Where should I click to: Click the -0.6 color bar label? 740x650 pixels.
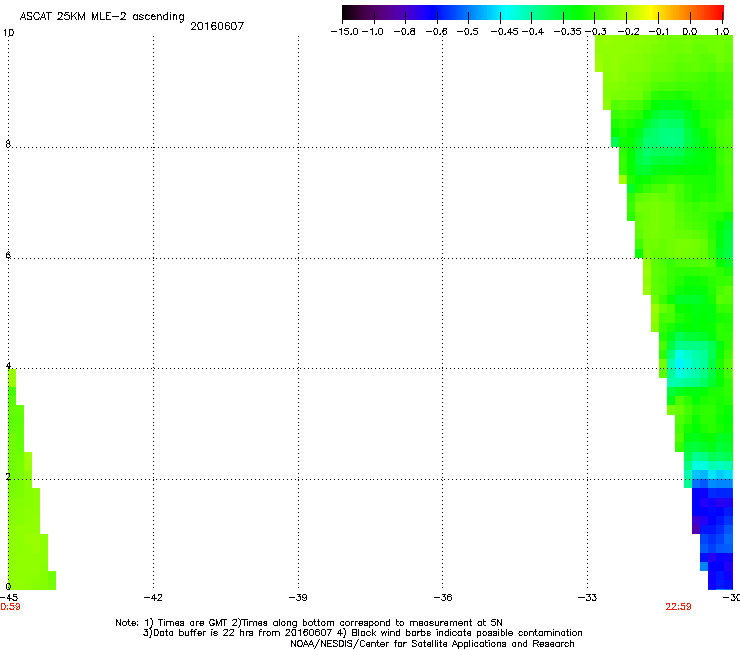pos(437,32)
